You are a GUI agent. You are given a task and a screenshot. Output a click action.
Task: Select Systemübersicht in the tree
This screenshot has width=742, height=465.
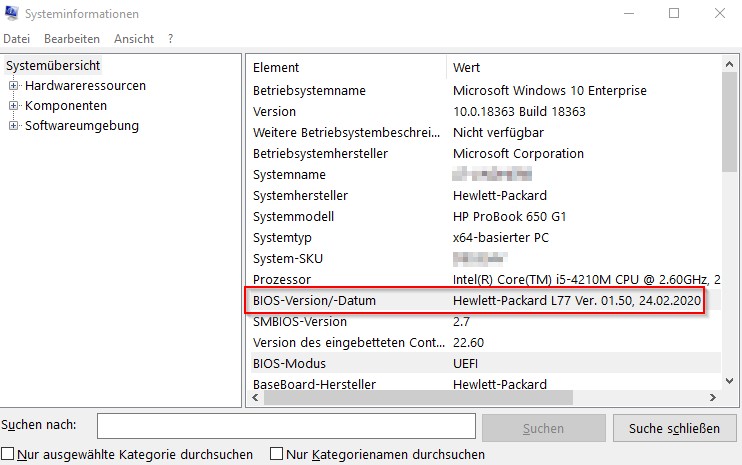tap(53, 65)
